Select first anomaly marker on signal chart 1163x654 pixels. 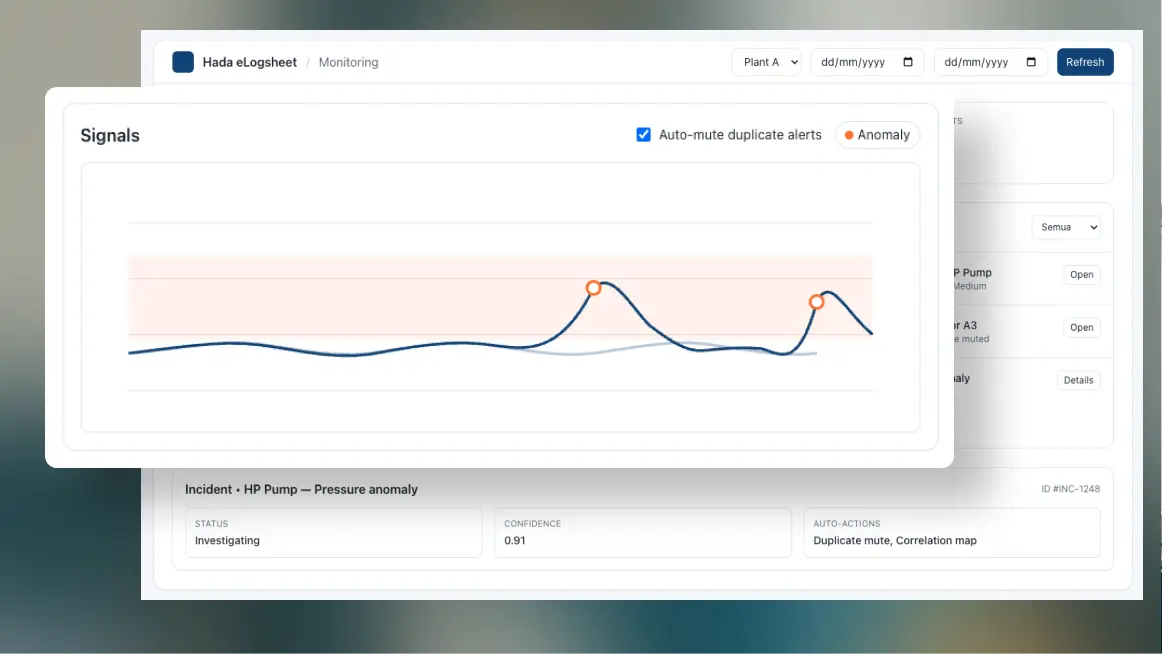click(593, 288)
